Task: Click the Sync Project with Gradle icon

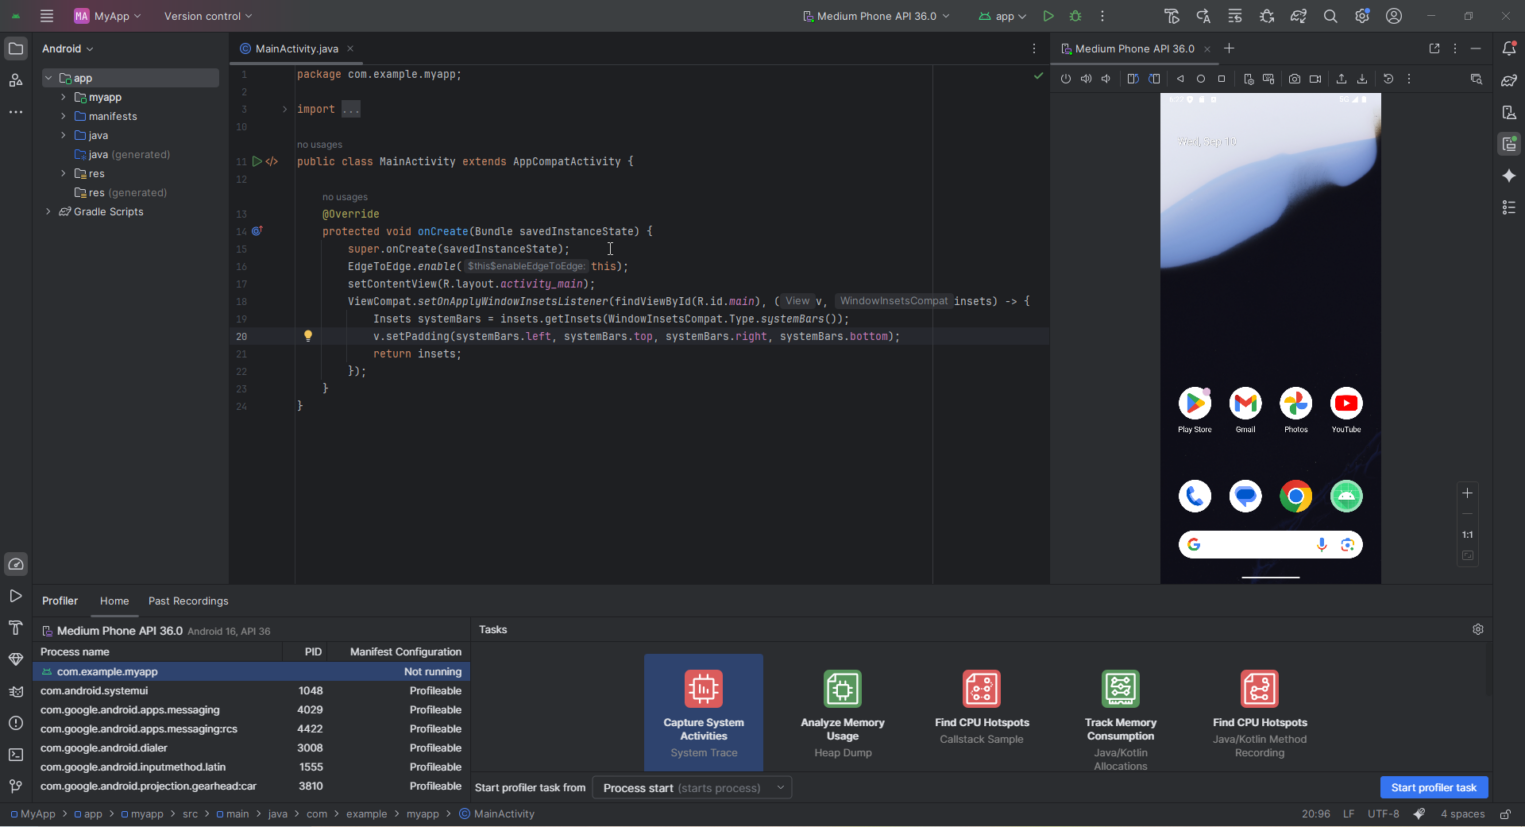Action: click(x=1298, y=16)
